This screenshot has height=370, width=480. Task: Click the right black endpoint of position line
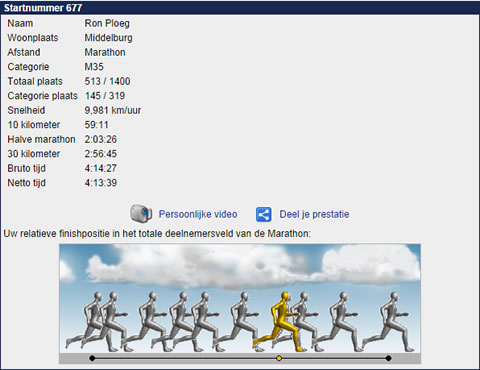[388, 358]
